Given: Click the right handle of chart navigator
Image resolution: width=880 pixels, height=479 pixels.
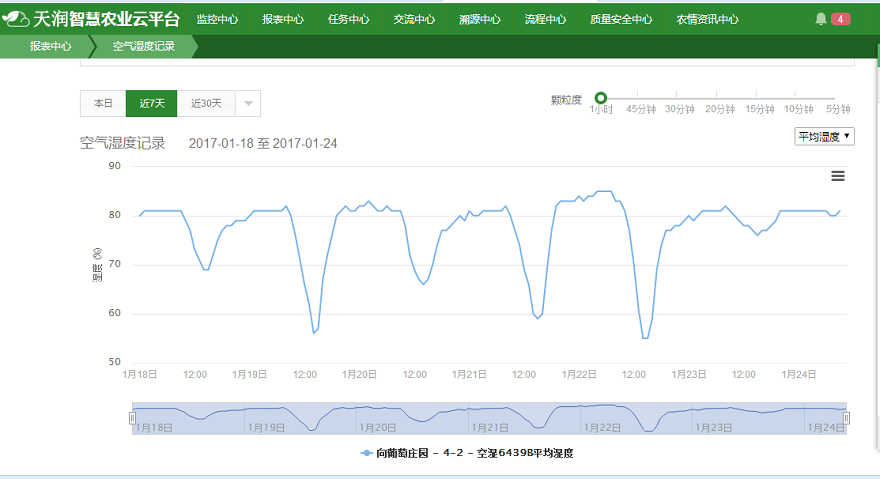Looking at the screenshot, I should (846, 418).
